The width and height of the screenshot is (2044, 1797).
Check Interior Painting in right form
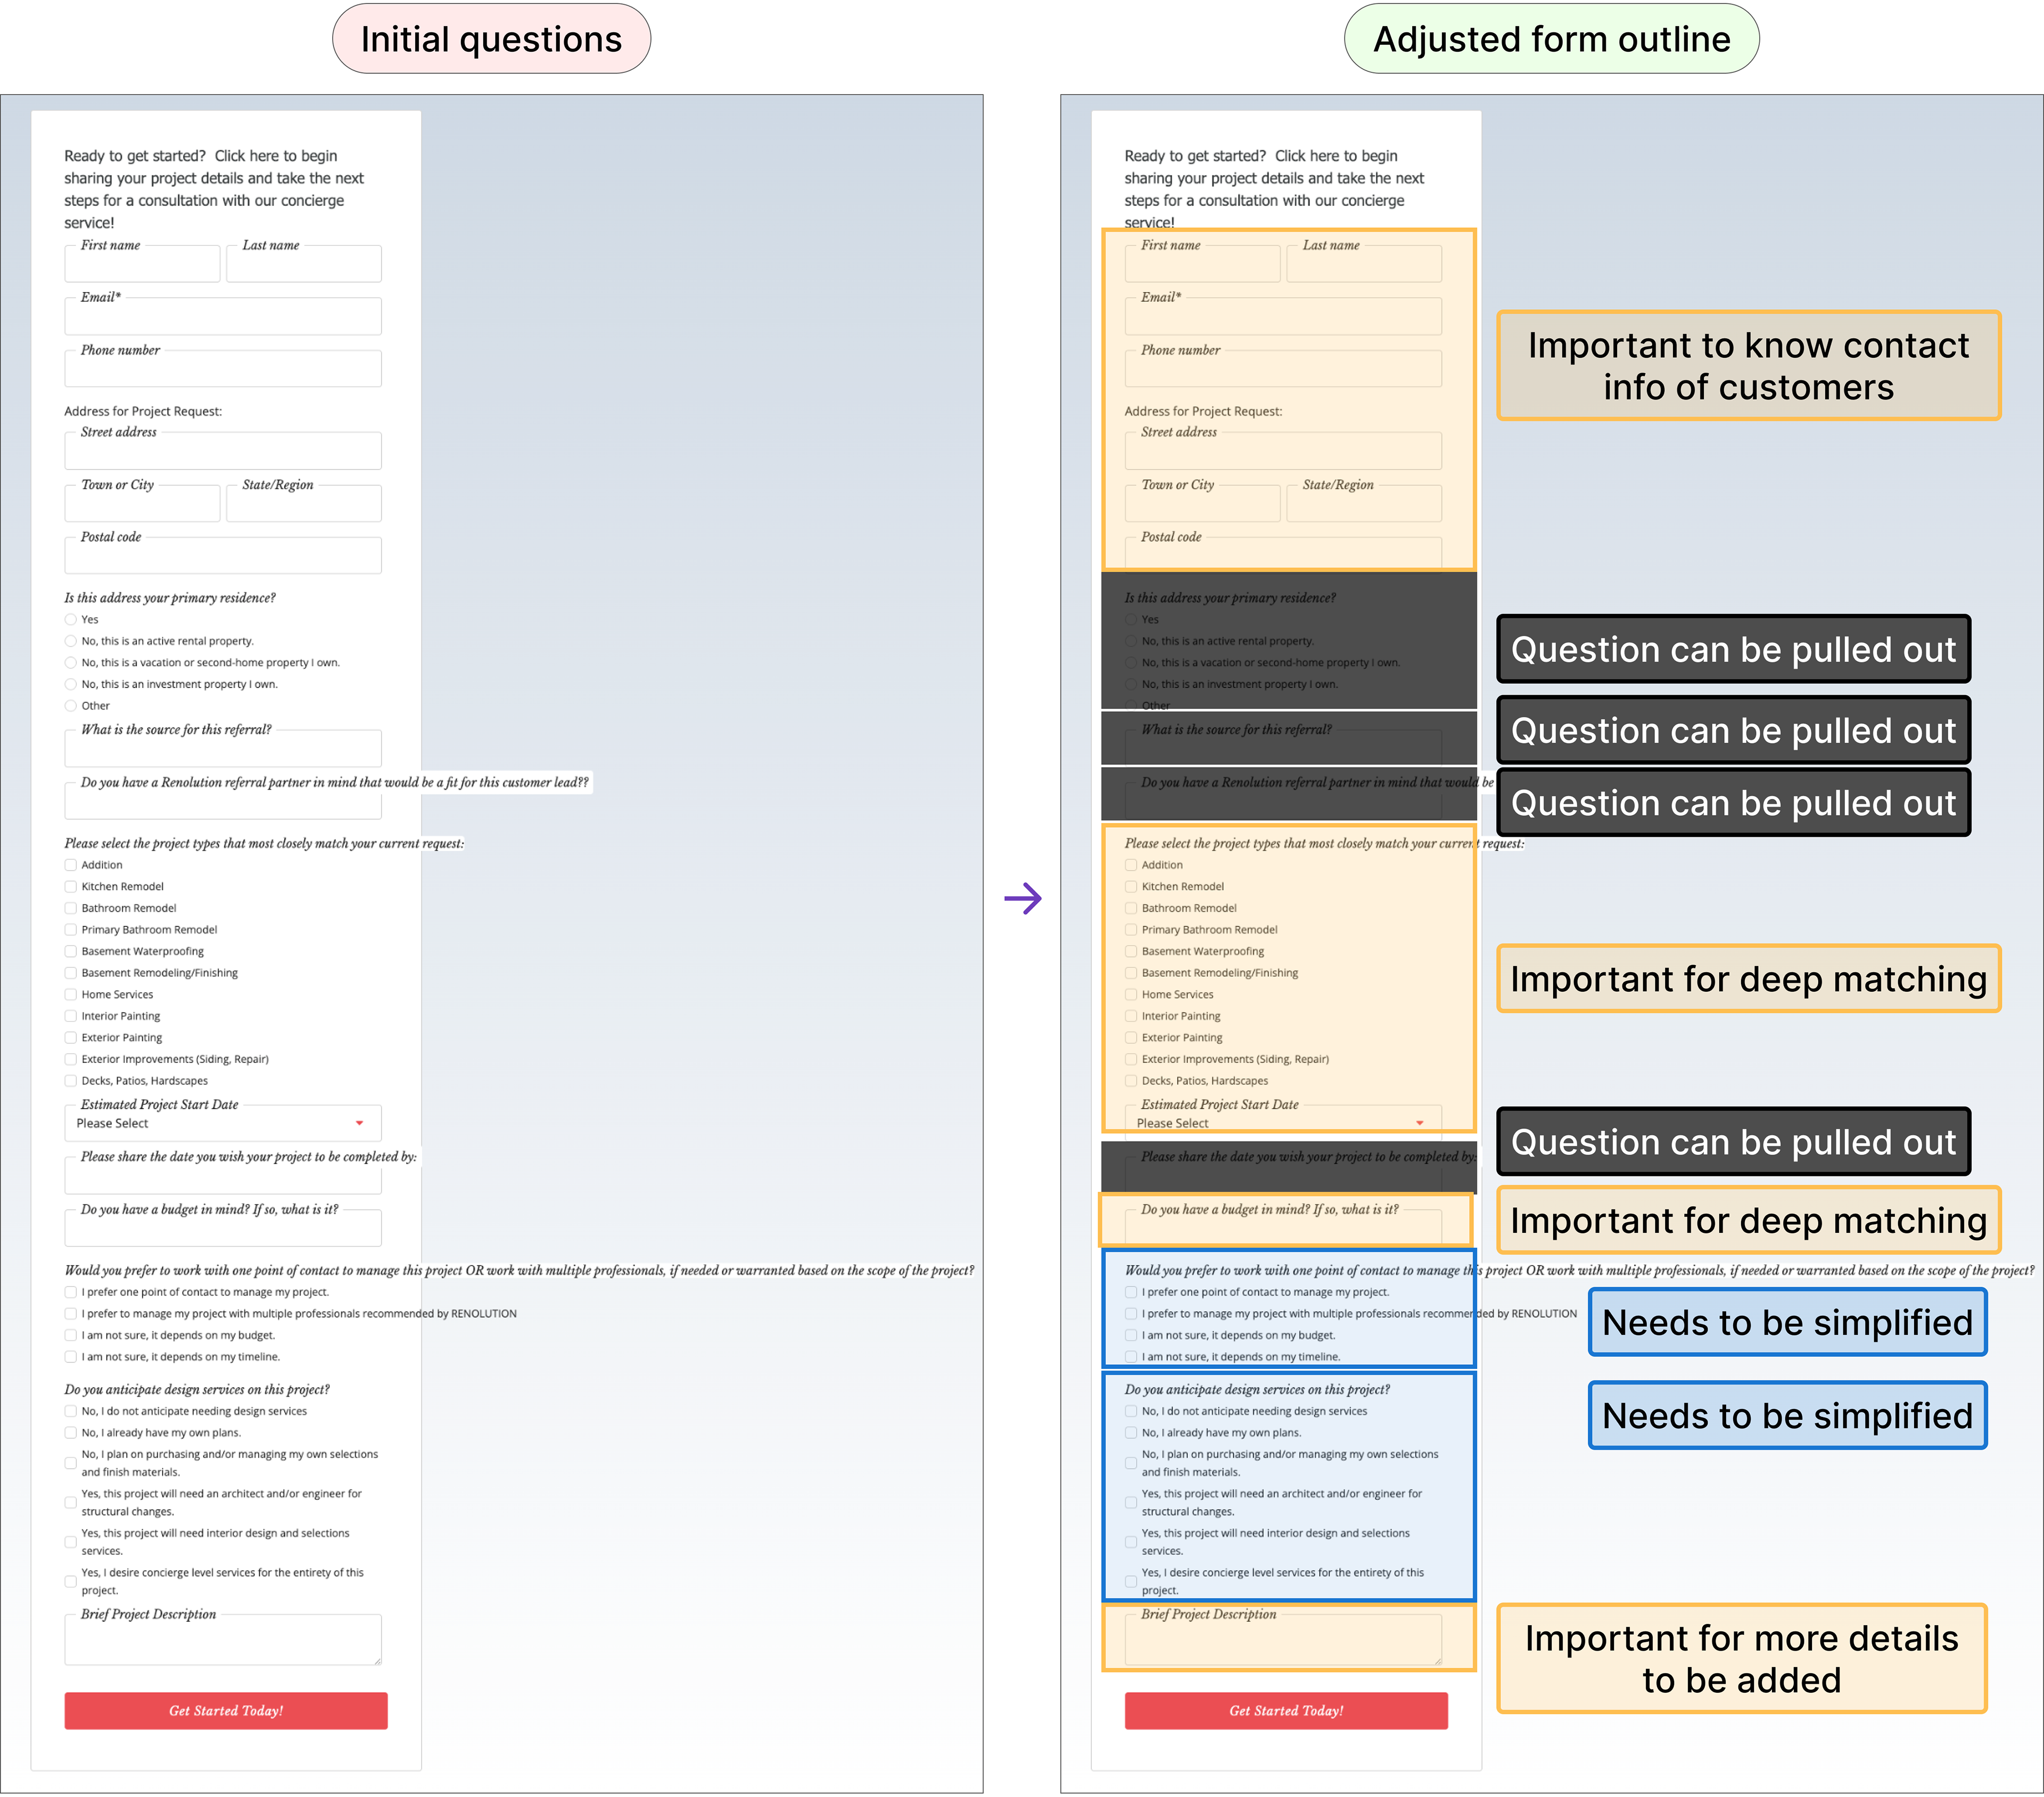(x=1131, y=1016)
